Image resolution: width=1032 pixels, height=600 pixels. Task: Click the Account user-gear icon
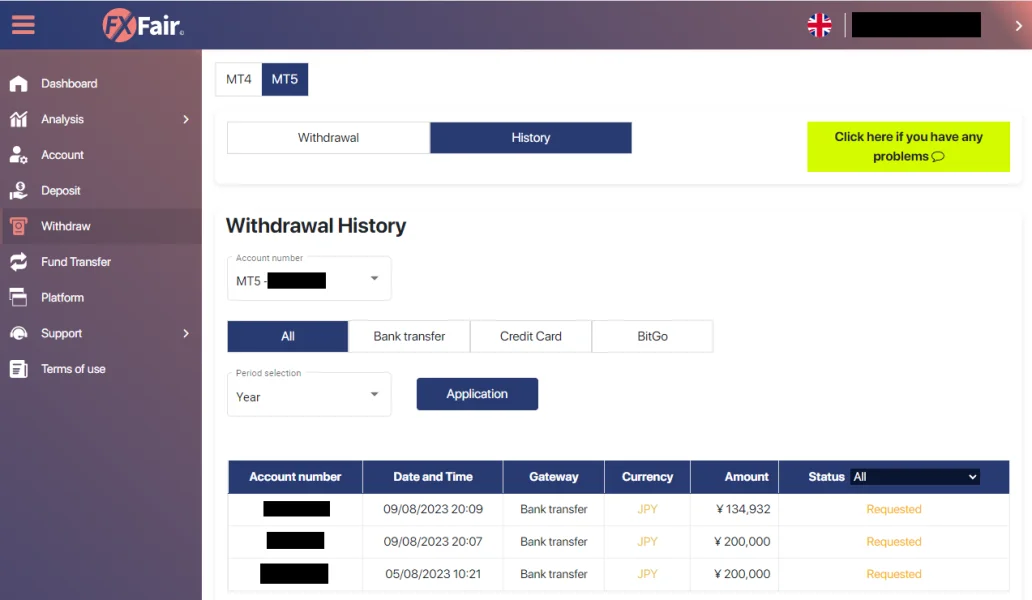pos(18,155)
